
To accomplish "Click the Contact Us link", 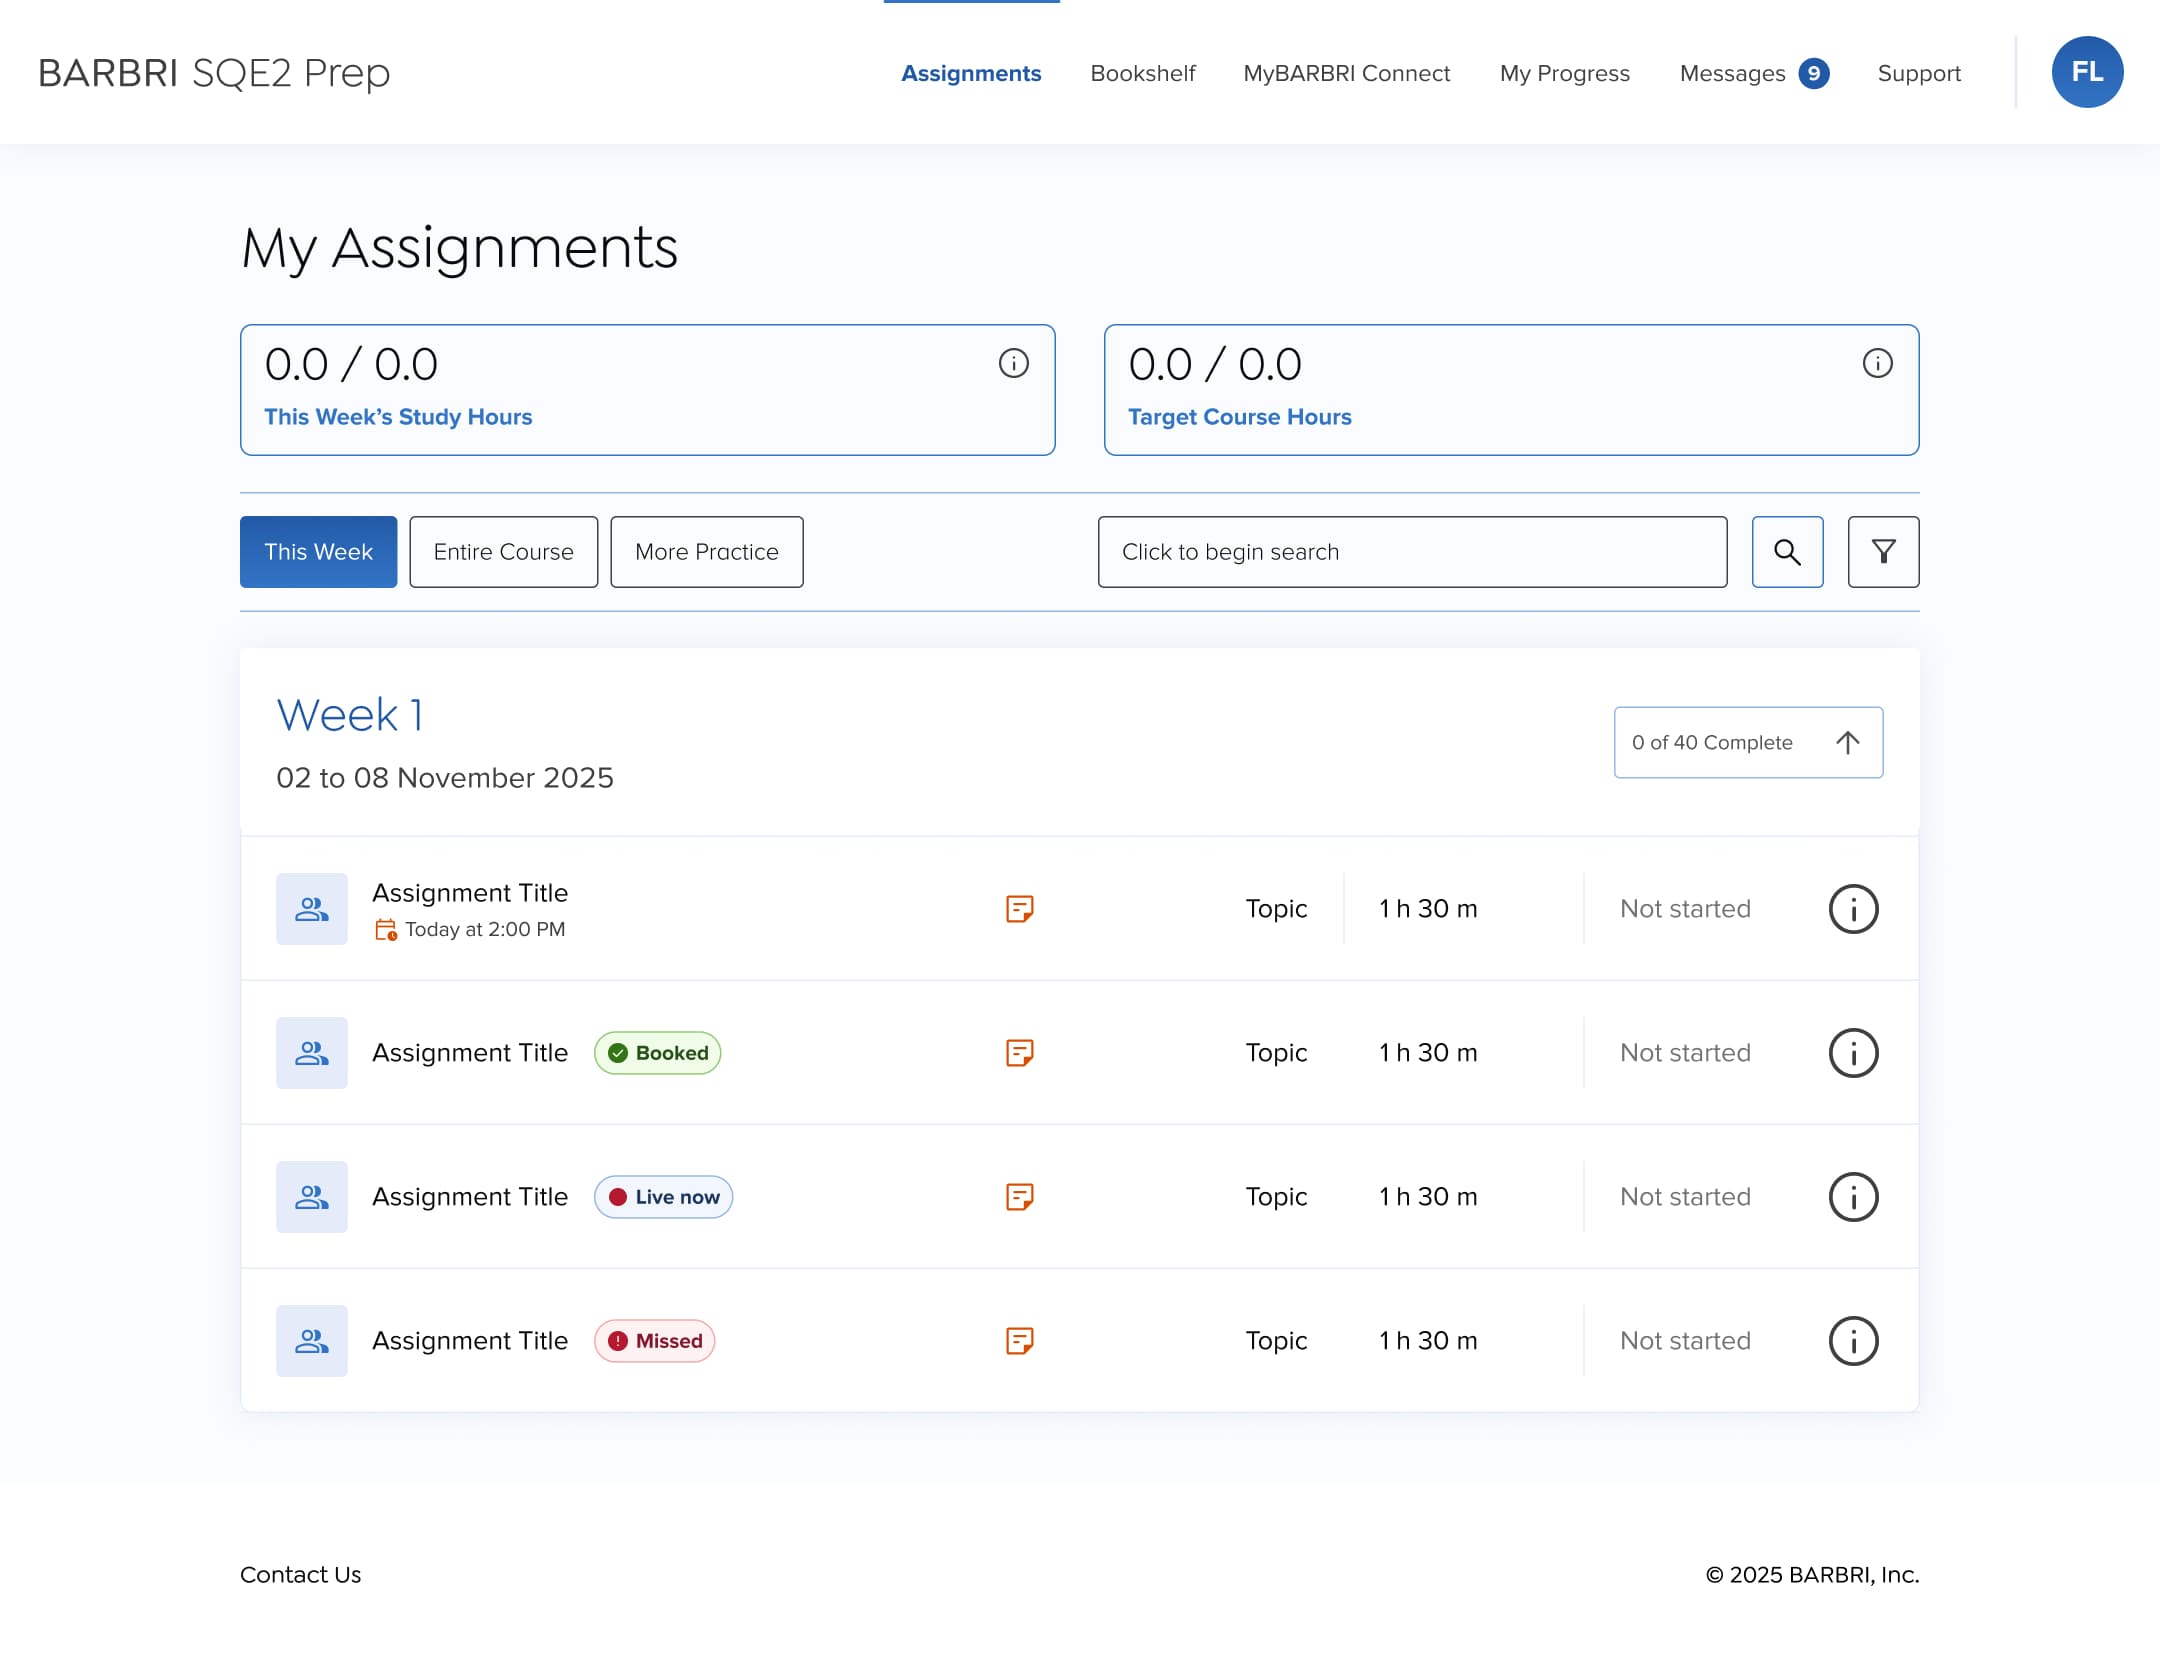I will 300,1575.
